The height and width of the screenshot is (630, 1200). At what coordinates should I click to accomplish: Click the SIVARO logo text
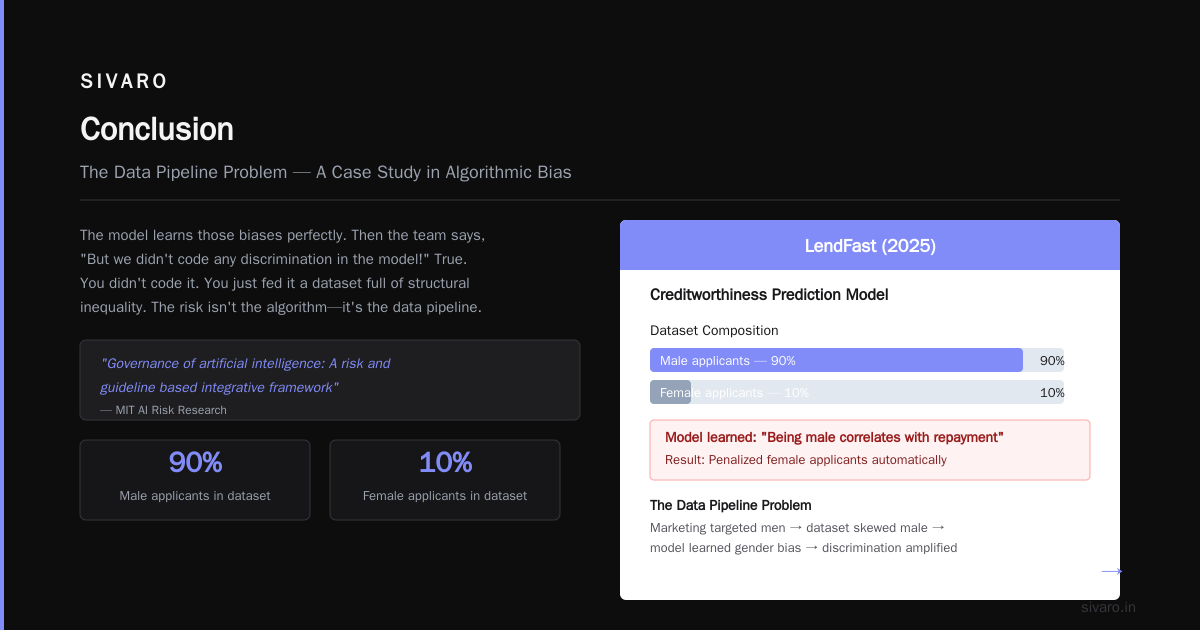click(x=124, y=82)
